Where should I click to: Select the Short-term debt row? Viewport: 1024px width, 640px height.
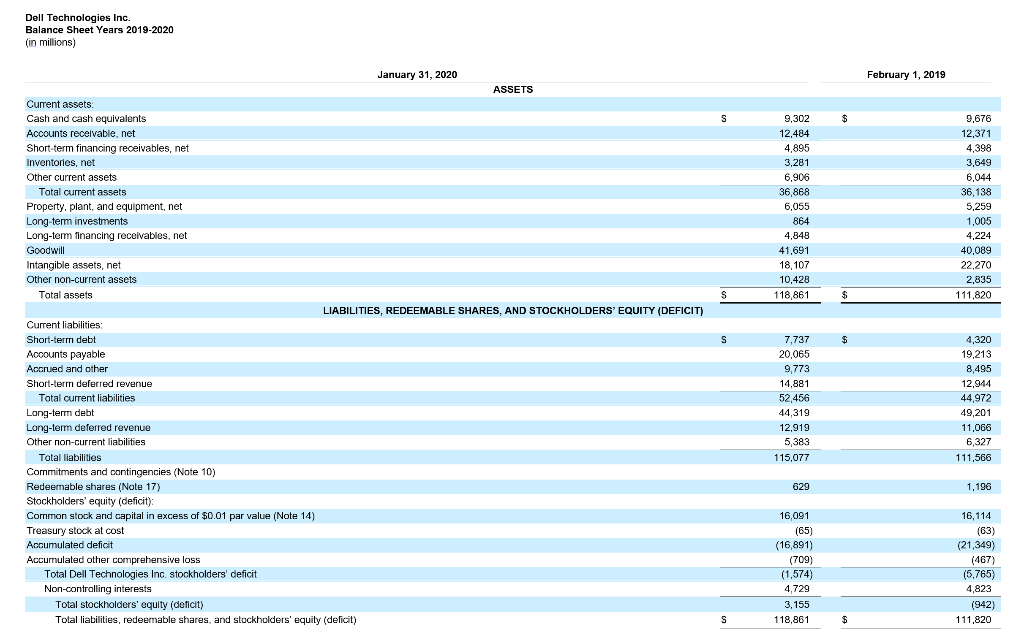(x=63, y=339)
